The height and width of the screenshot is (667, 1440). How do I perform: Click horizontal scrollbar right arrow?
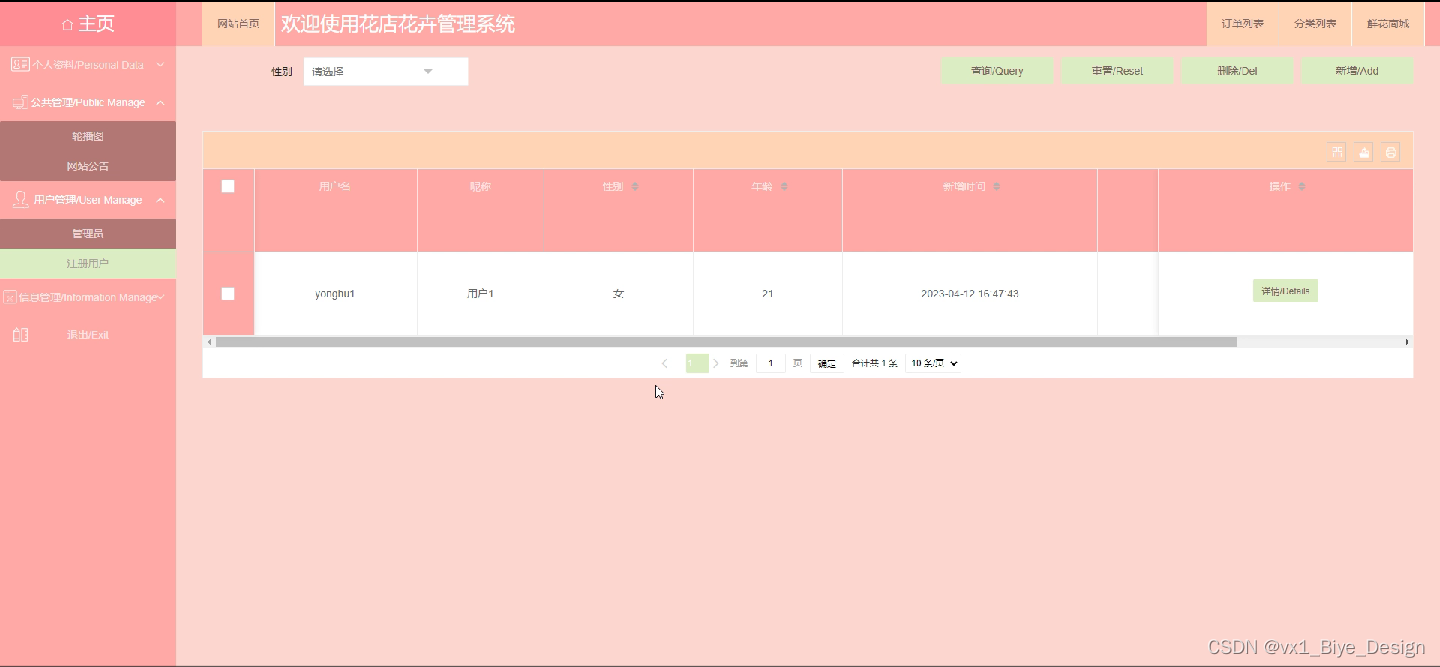coord(1407,342)
